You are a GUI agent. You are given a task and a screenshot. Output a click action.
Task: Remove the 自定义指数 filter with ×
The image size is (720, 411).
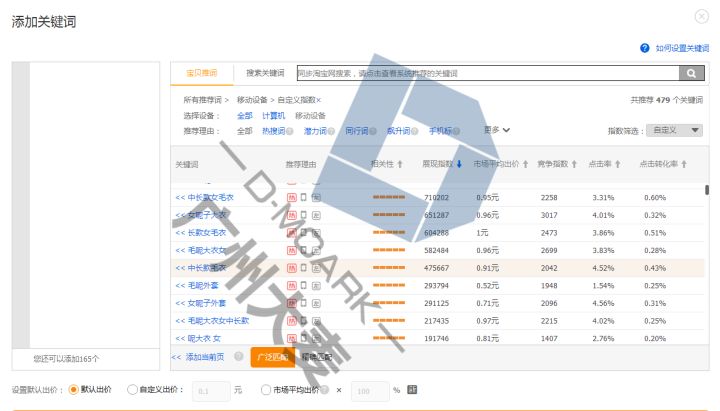click(x=319, y=100)
